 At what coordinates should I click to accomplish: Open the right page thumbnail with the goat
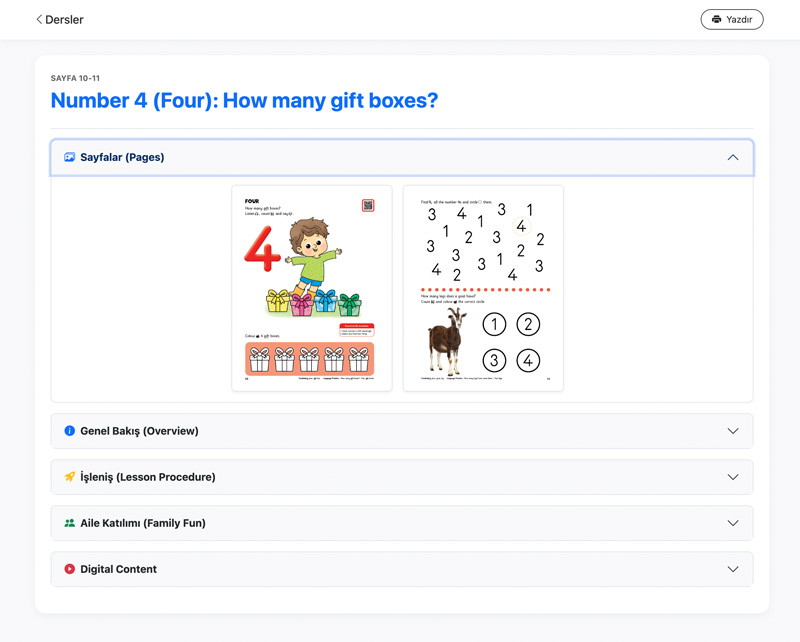pyautogui.click(x=483, y=288)
